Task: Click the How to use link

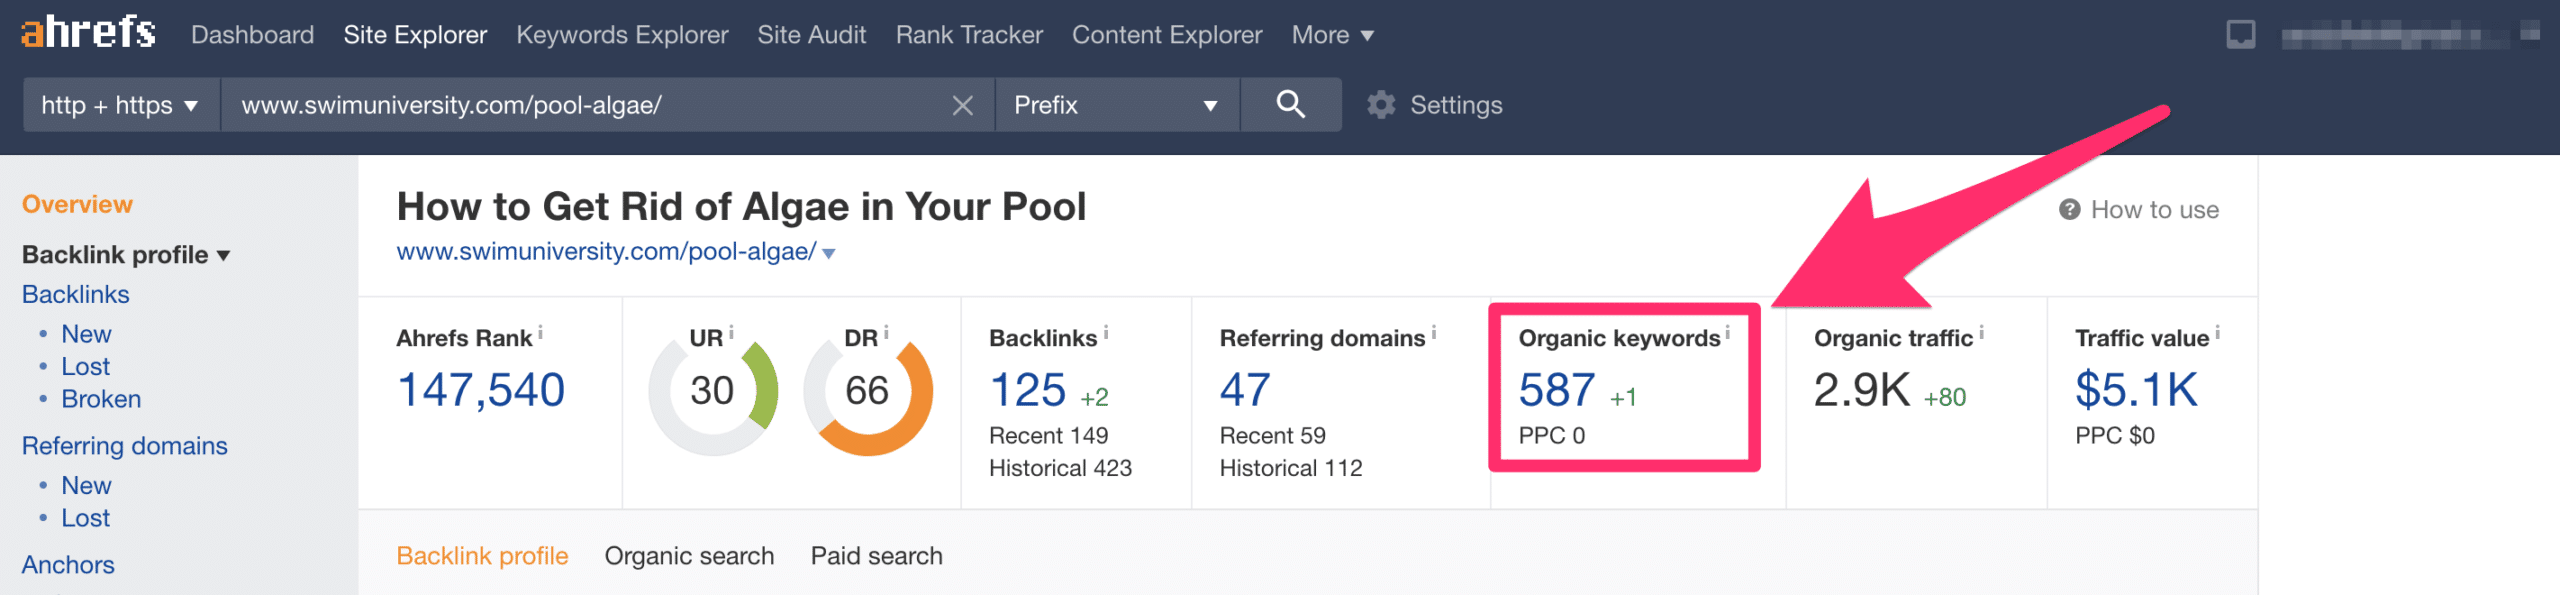Action: tap(2154, 210)
